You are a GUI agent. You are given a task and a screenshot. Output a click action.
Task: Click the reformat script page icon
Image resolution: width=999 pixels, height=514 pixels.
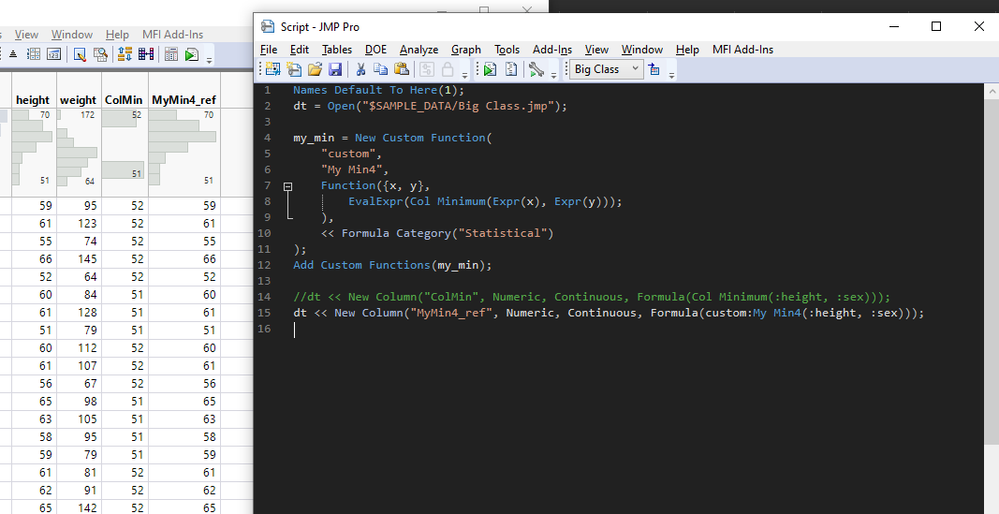pyautogui.click(x=511, y=69)
